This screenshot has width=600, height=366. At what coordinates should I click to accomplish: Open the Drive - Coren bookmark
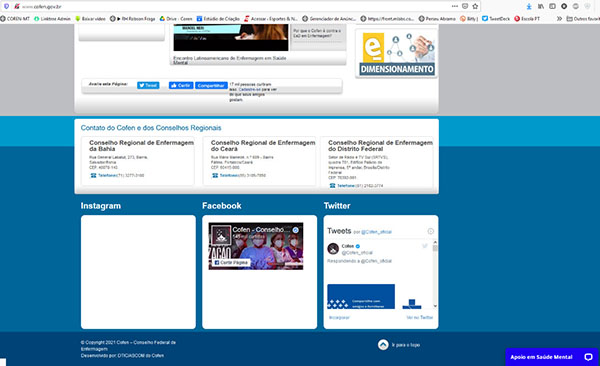click(x=176, y=18)
